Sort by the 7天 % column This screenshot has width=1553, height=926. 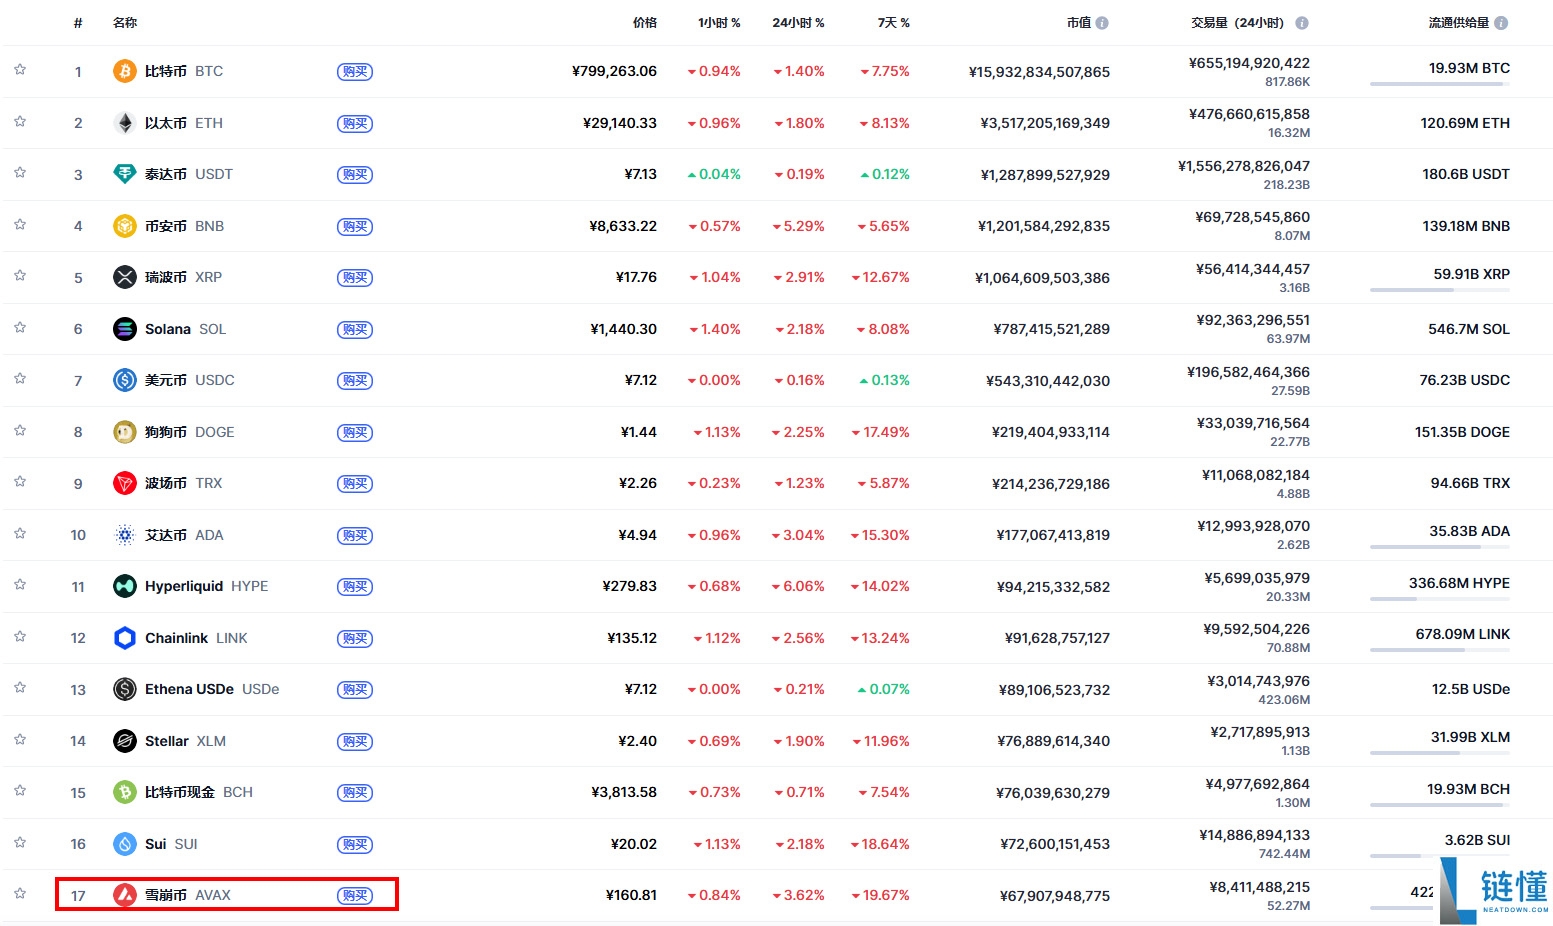click(x=893, y=23)
